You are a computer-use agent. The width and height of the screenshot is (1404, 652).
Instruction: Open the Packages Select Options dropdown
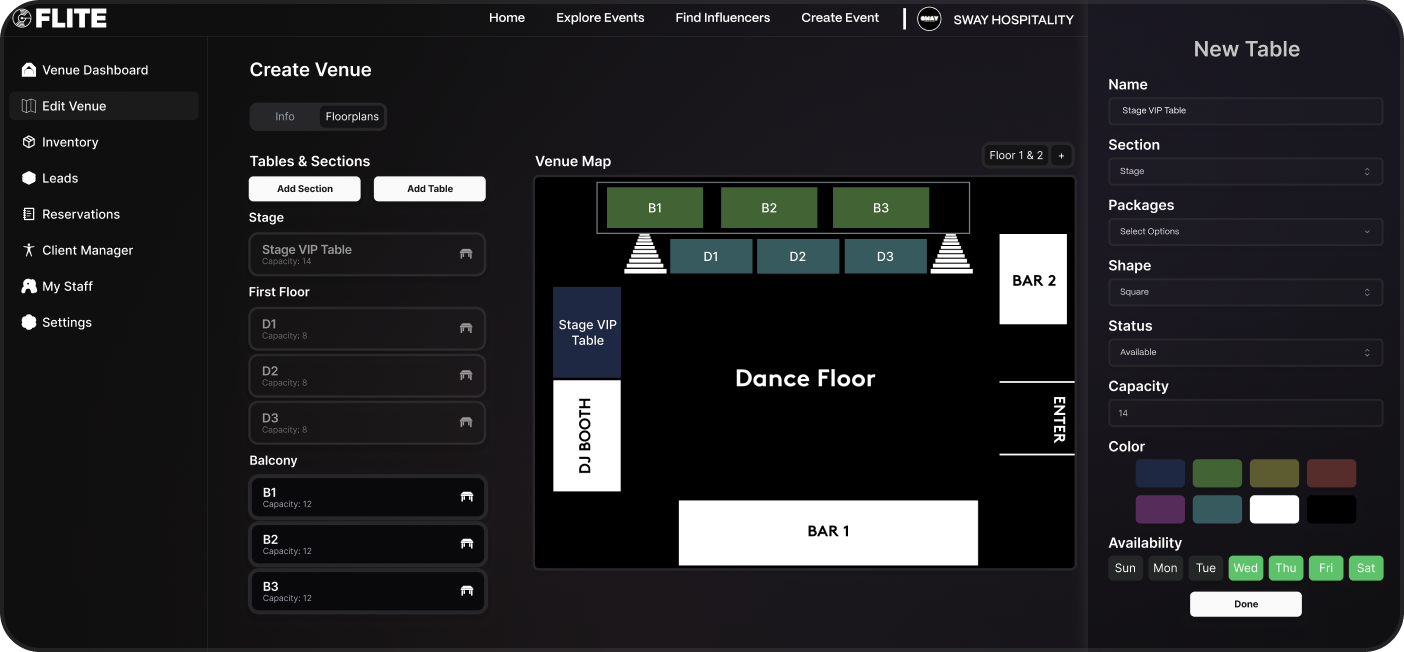[x=1245, y=232]
